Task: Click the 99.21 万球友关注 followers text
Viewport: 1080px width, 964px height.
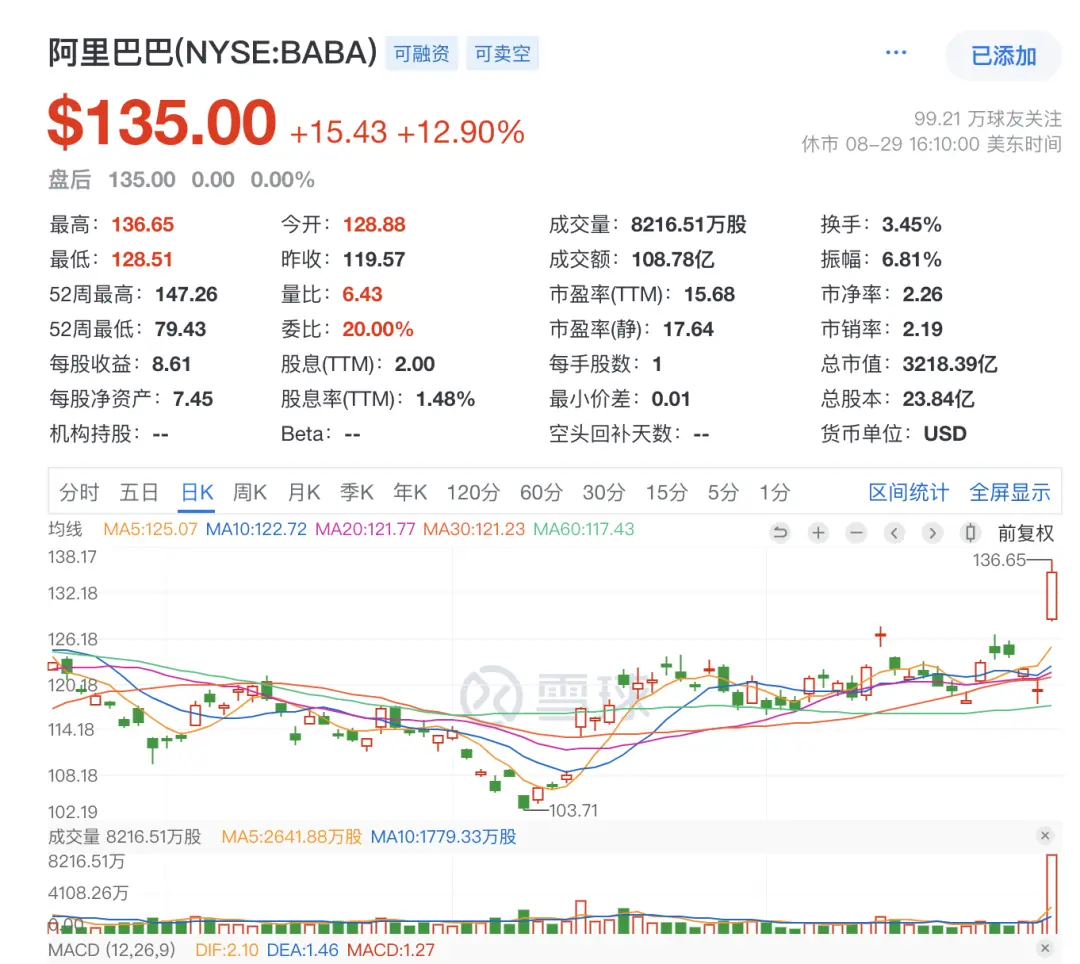Action: coord(988,118)
